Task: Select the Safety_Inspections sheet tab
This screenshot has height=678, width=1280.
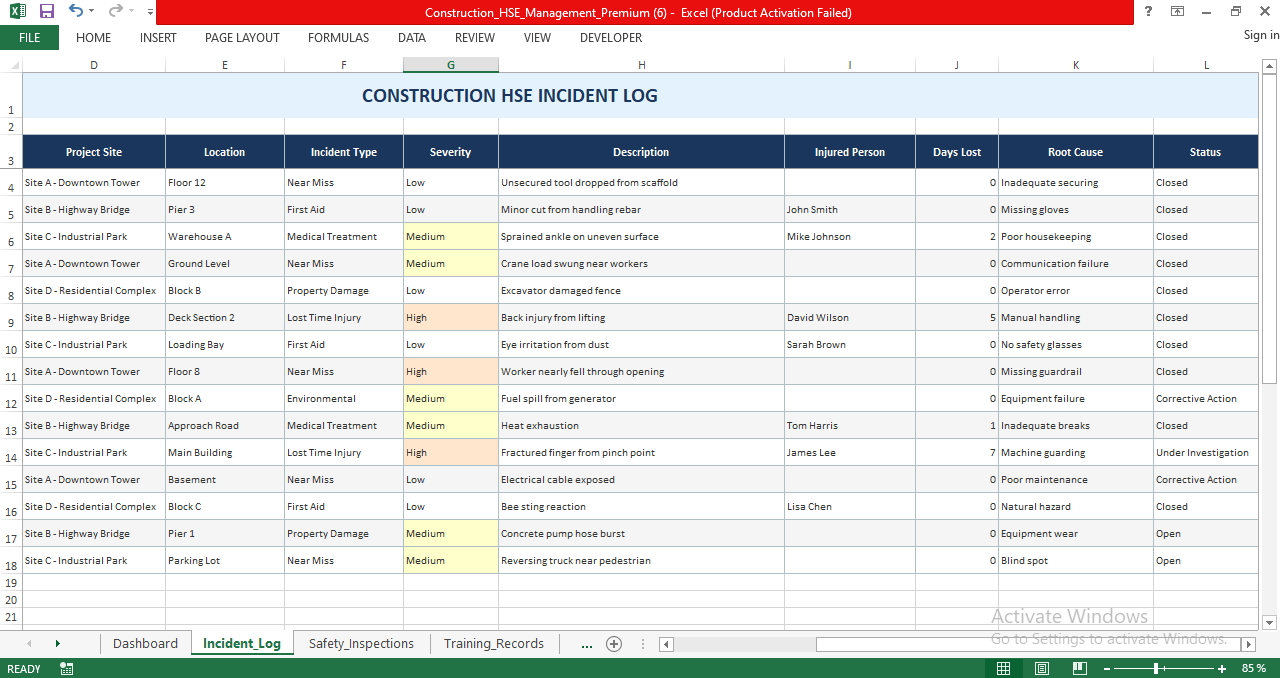Action: [x=361, y=643]
